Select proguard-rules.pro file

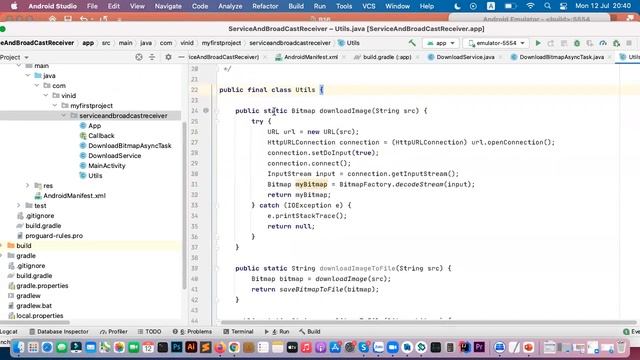pyautogui.click(x=50, y=236)
